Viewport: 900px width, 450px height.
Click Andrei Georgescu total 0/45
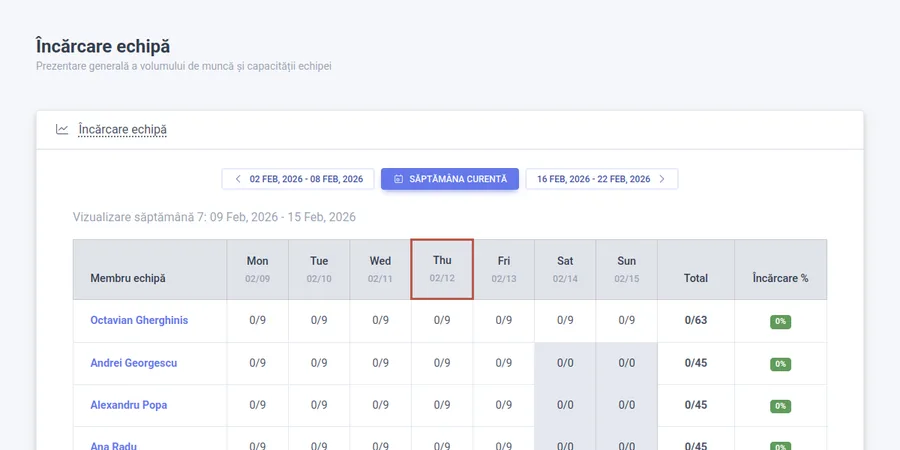(x=696, y=363)
